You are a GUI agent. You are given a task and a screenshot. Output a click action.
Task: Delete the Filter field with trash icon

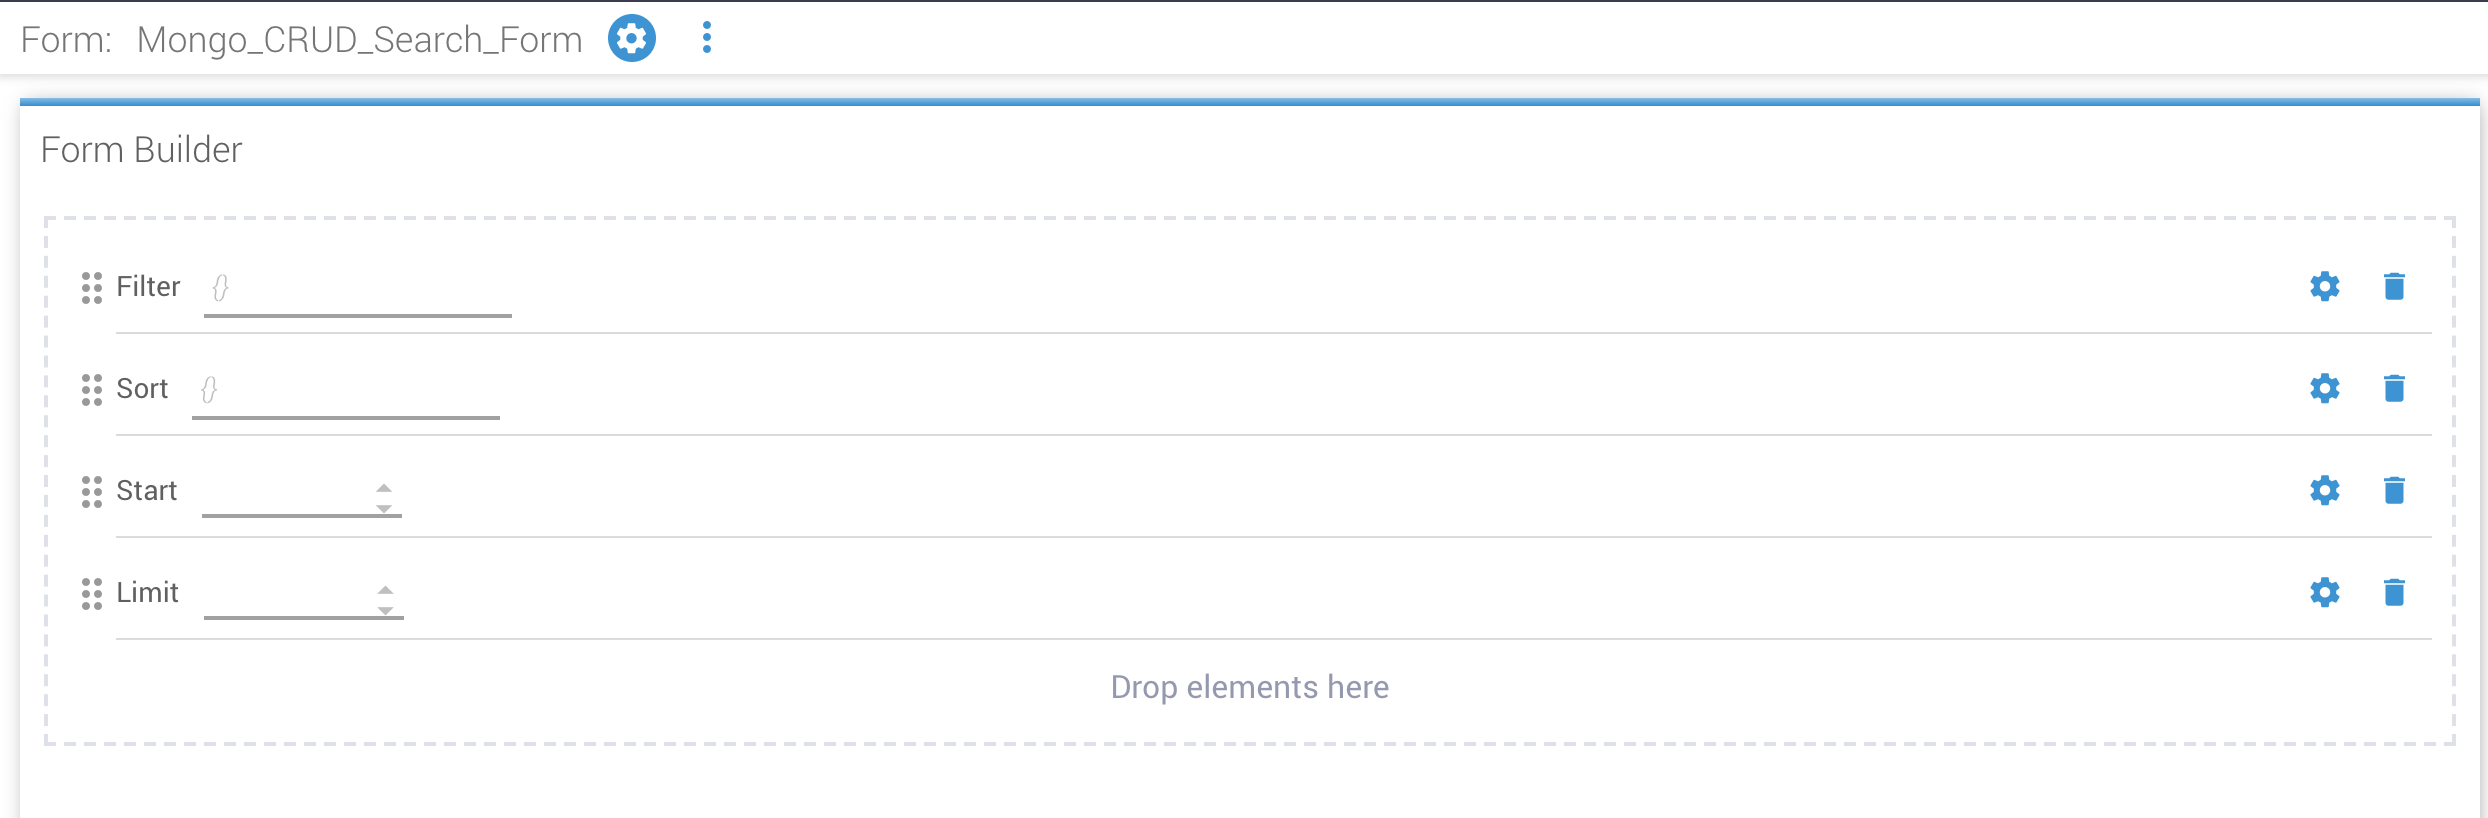coord(2395,287)
